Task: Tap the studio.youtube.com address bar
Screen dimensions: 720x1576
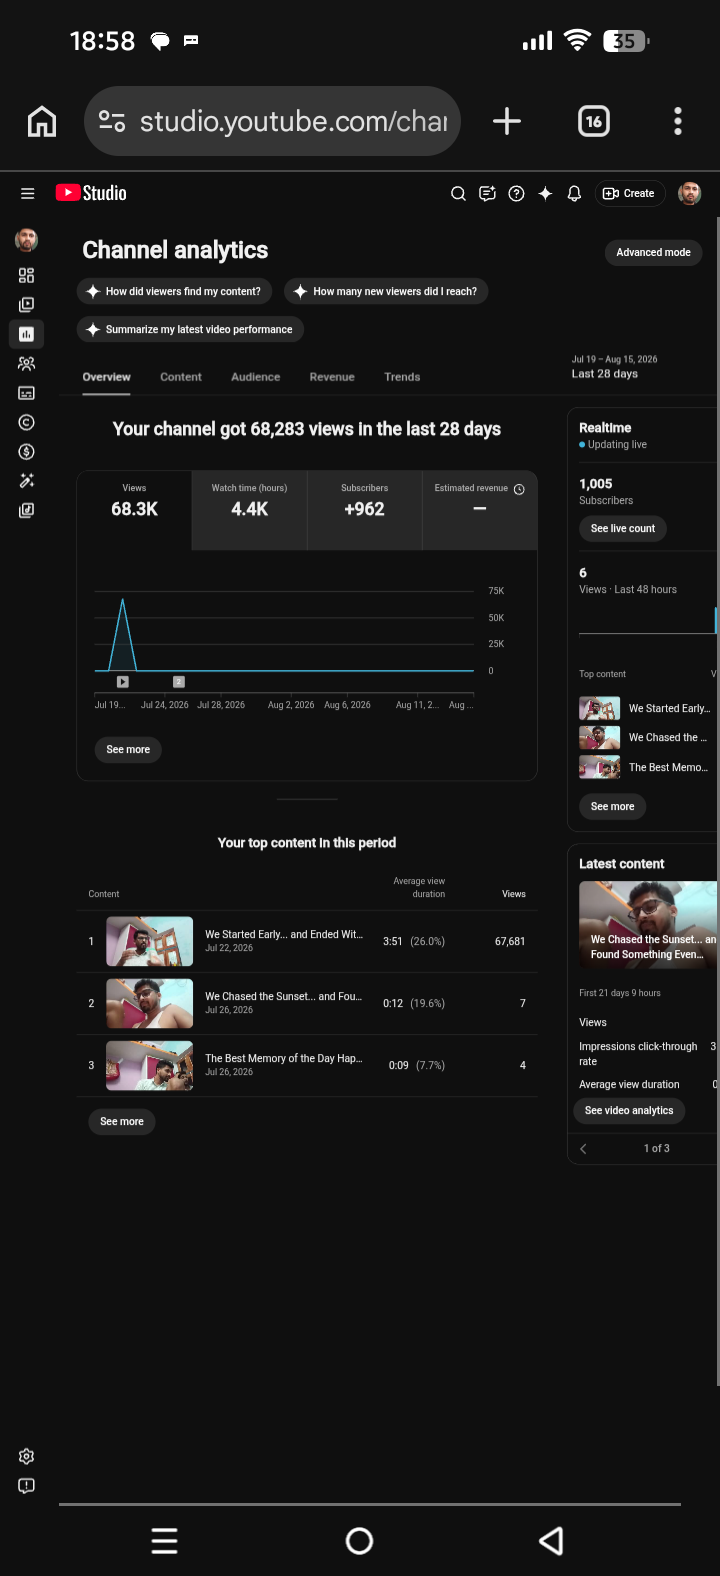Action: click(272, 121)
